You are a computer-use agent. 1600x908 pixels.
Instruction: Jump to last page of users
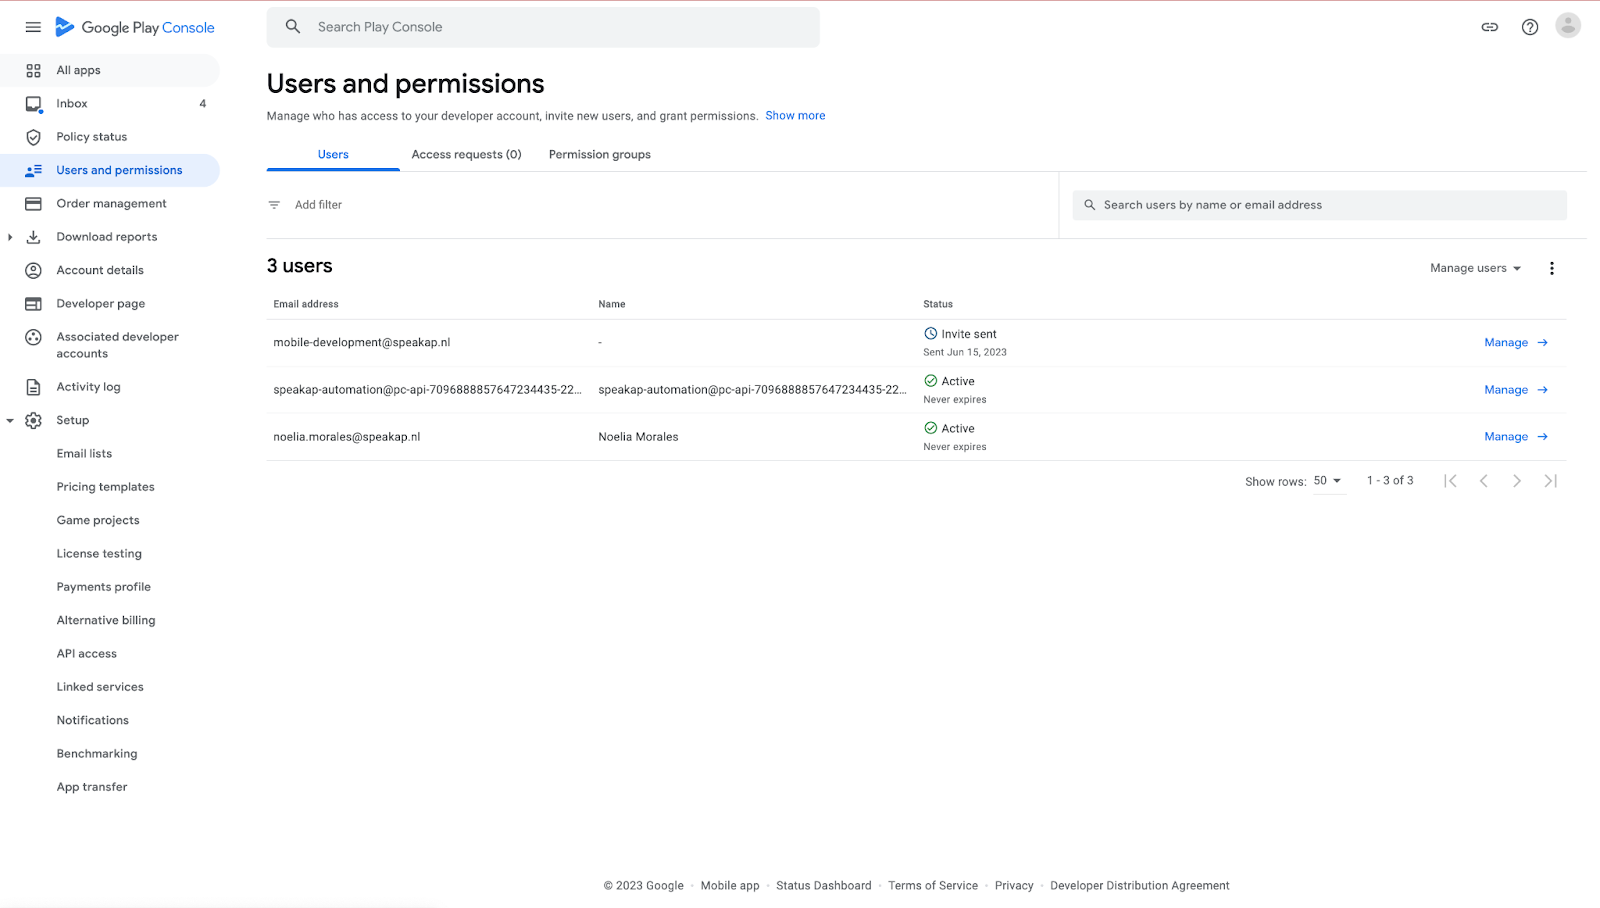[1550, 481]
